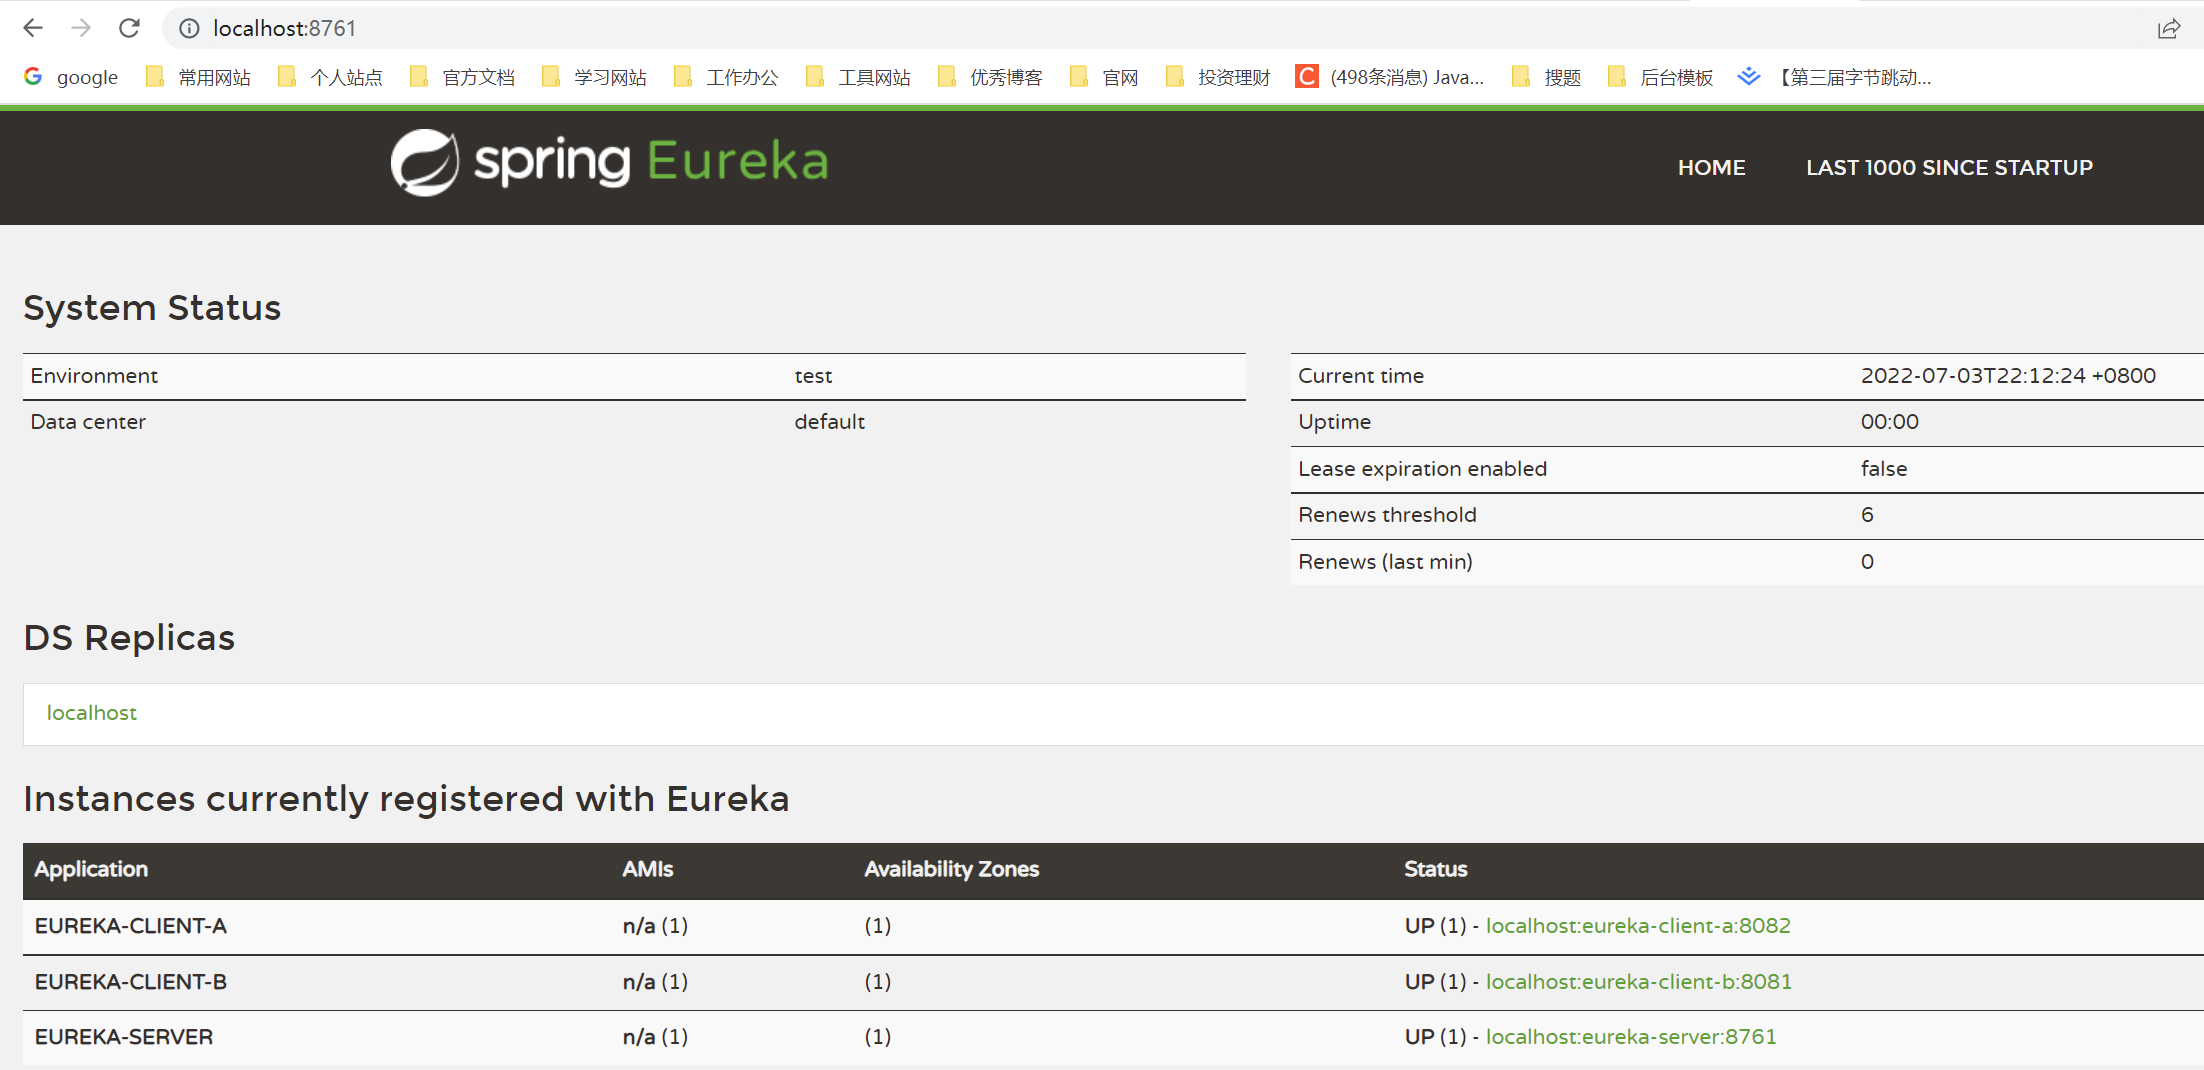Select the Data center value default
This screenshot has height=1070, width=2204.
pyautogui.click(x=829, y=422)
